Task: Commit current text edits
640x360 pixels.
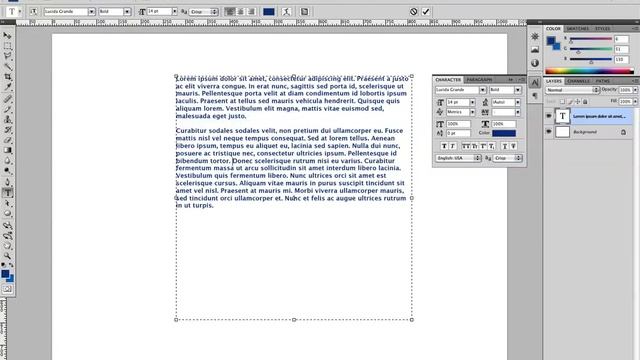Action: (x=426, y=12)
